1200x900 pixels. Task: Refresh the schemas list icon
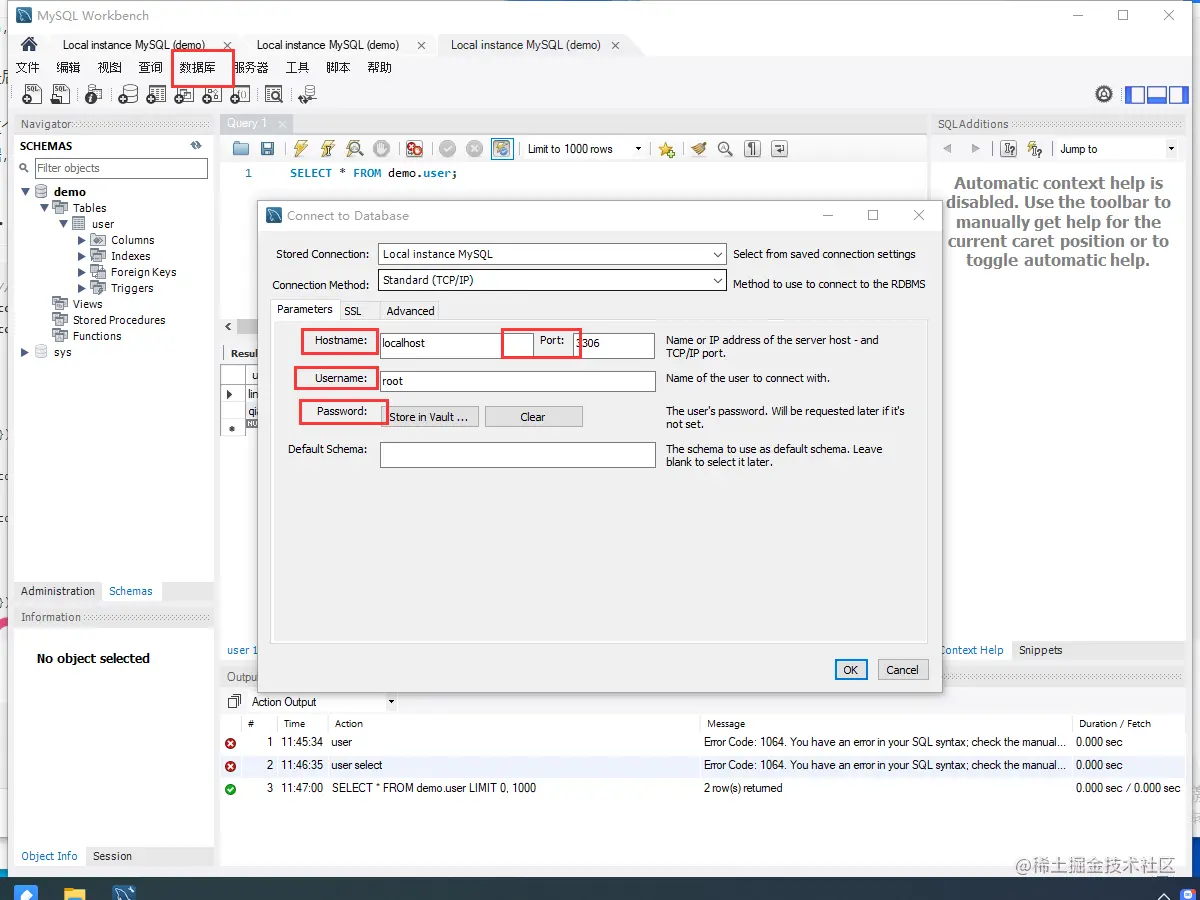point(196,146)
